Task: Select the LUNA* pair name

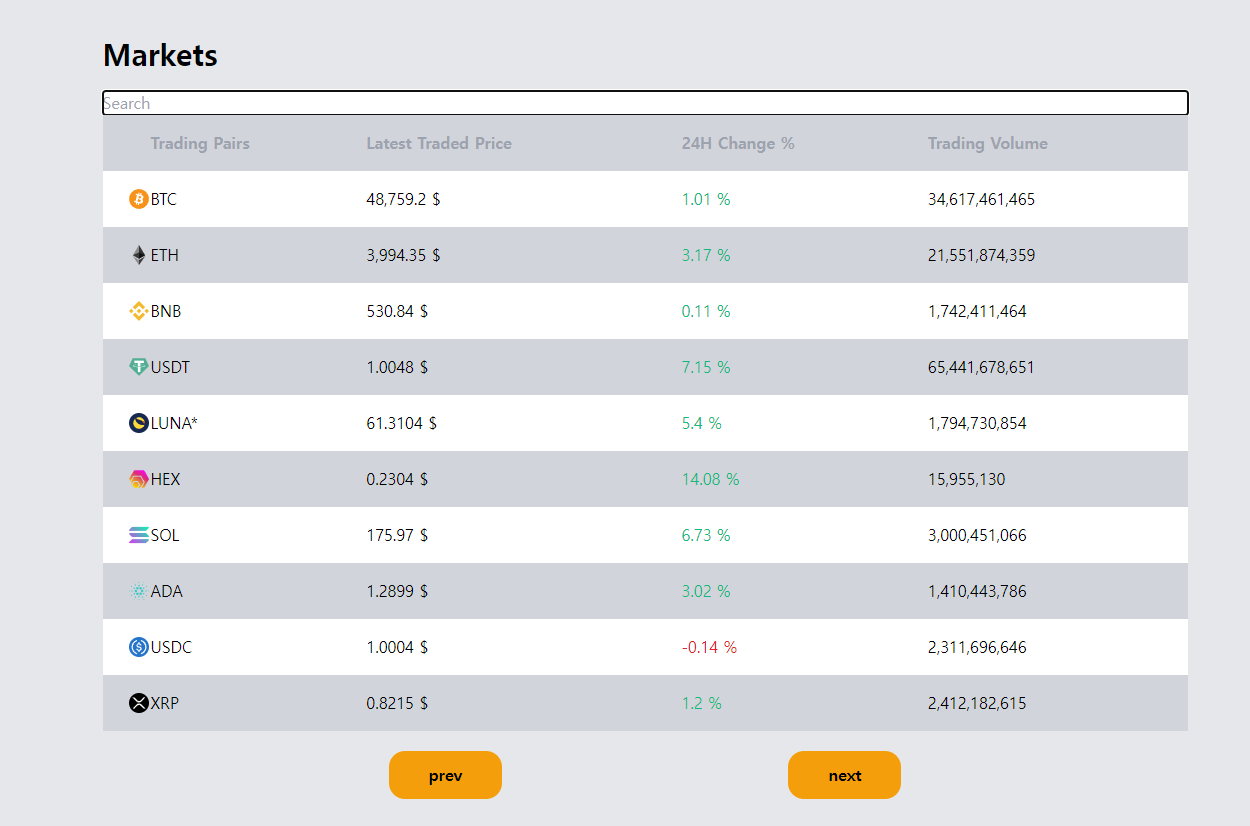Action: 174,423
